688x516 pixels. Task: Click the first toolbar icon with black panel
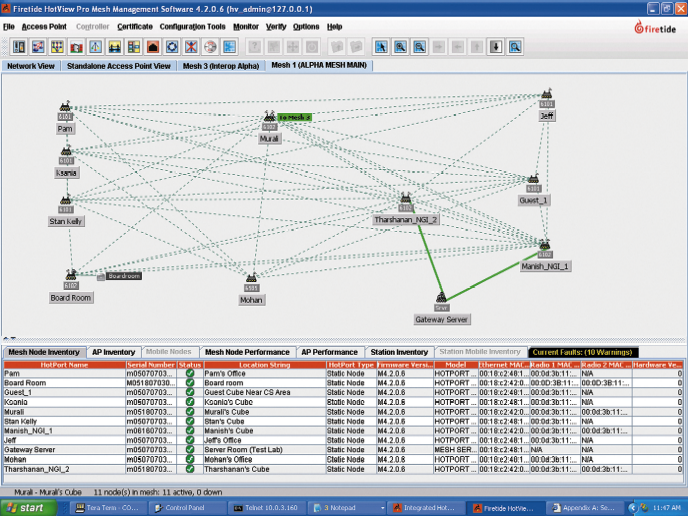(19, 47)
